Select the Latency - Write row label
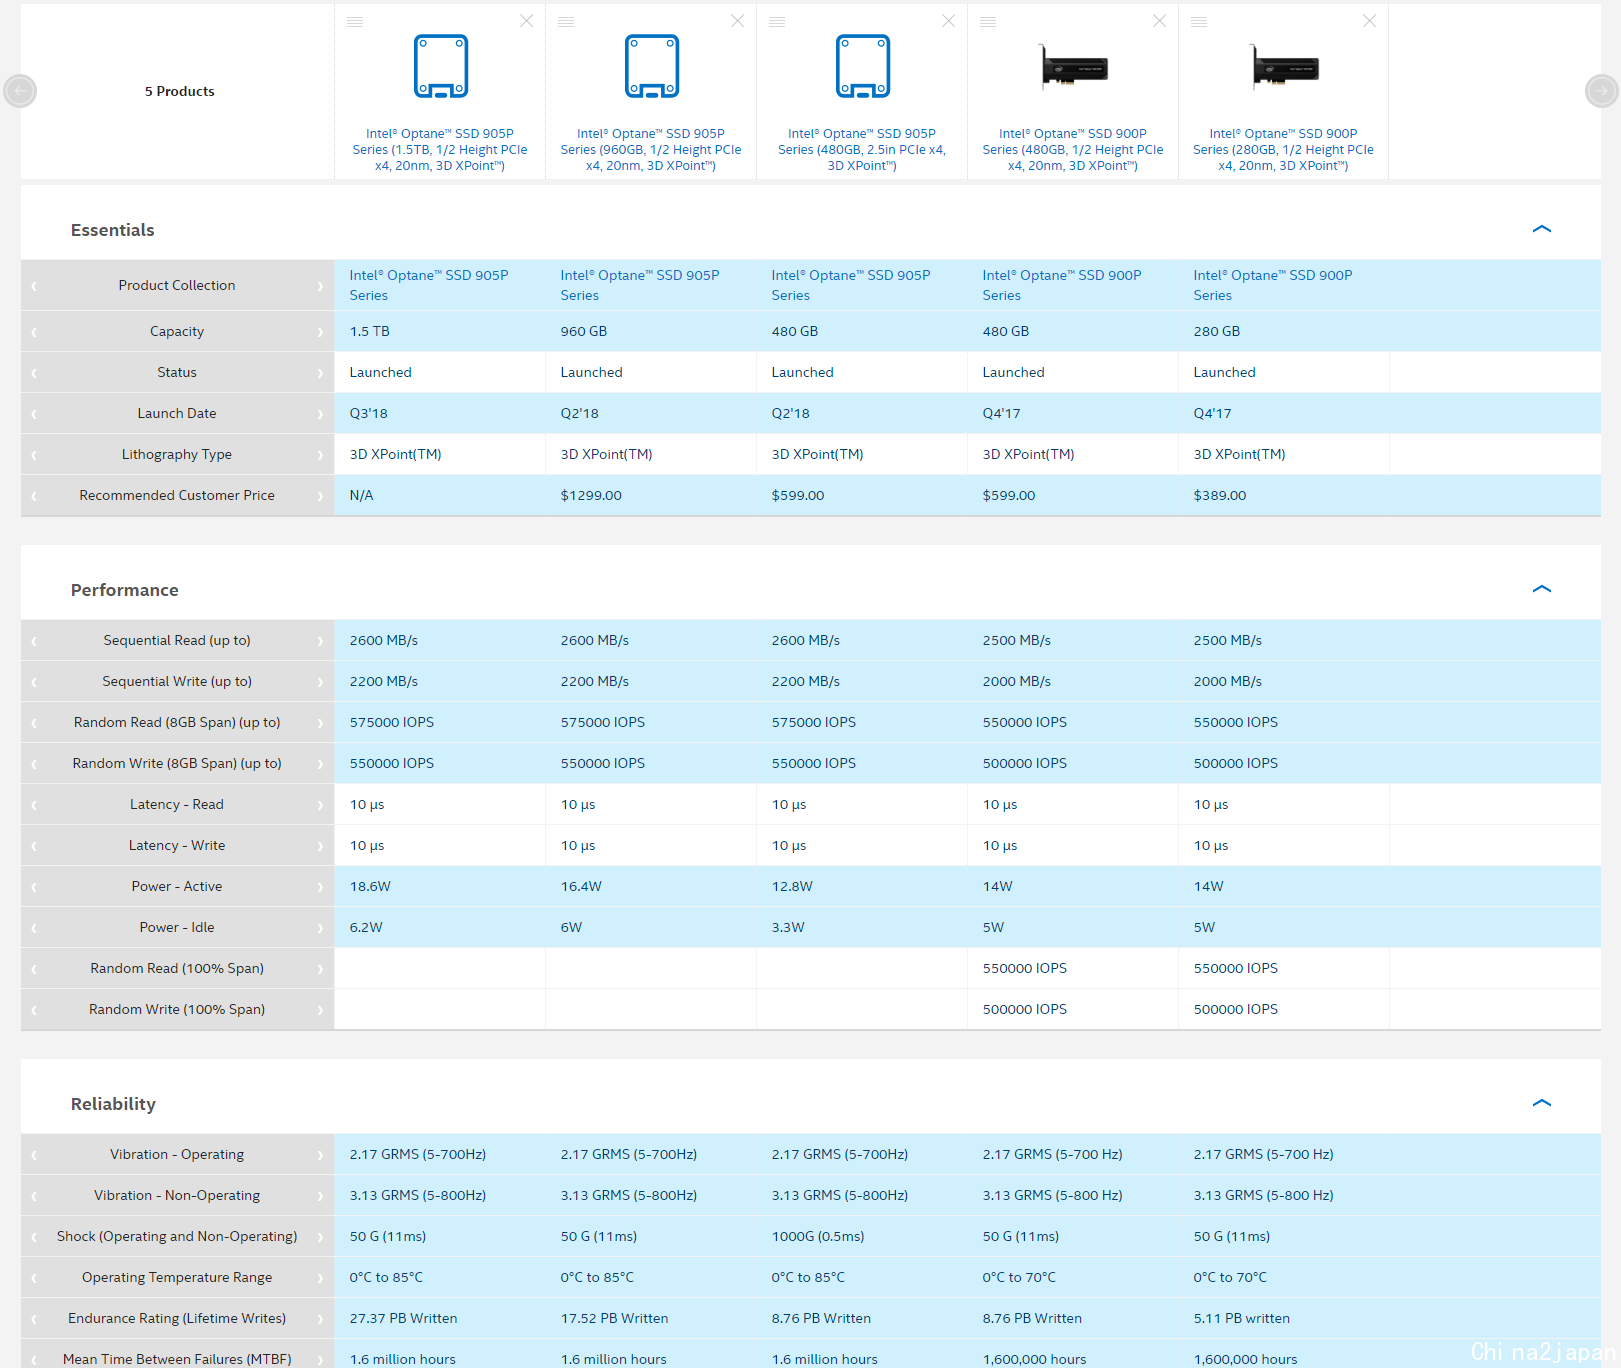This screenshot has width=1621, height=1368. (177, 845)
